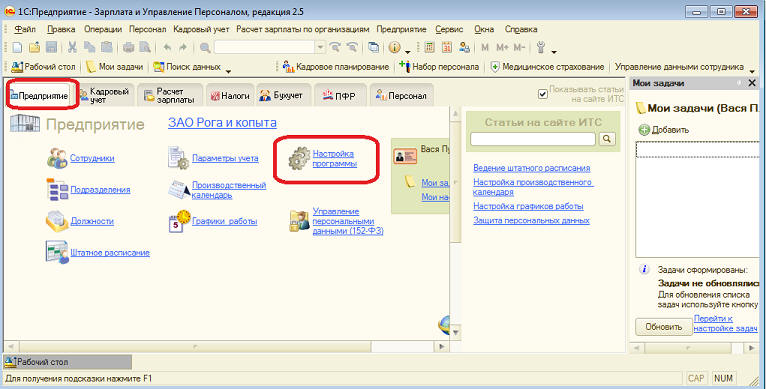Viewport: 766px width, 389px height.
Task: Open the Calculator toolbar icon
Action: click(429, 47)
